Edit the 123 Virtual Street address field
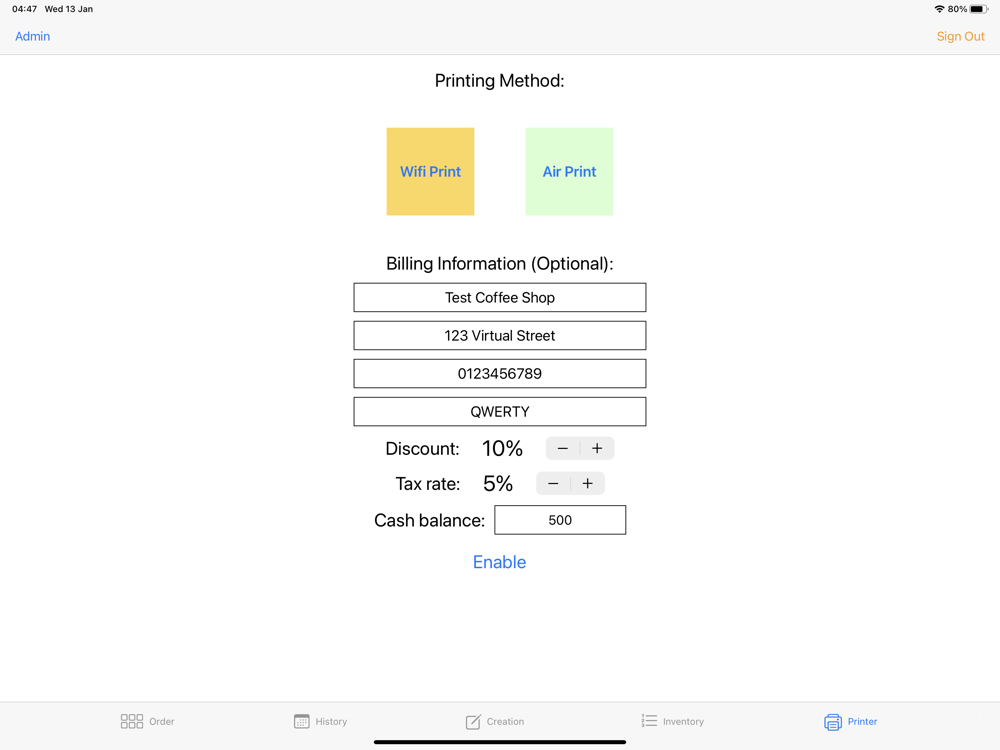This screenshot has height=750, width=1000. pyautogui.click(x=500, y=335)
